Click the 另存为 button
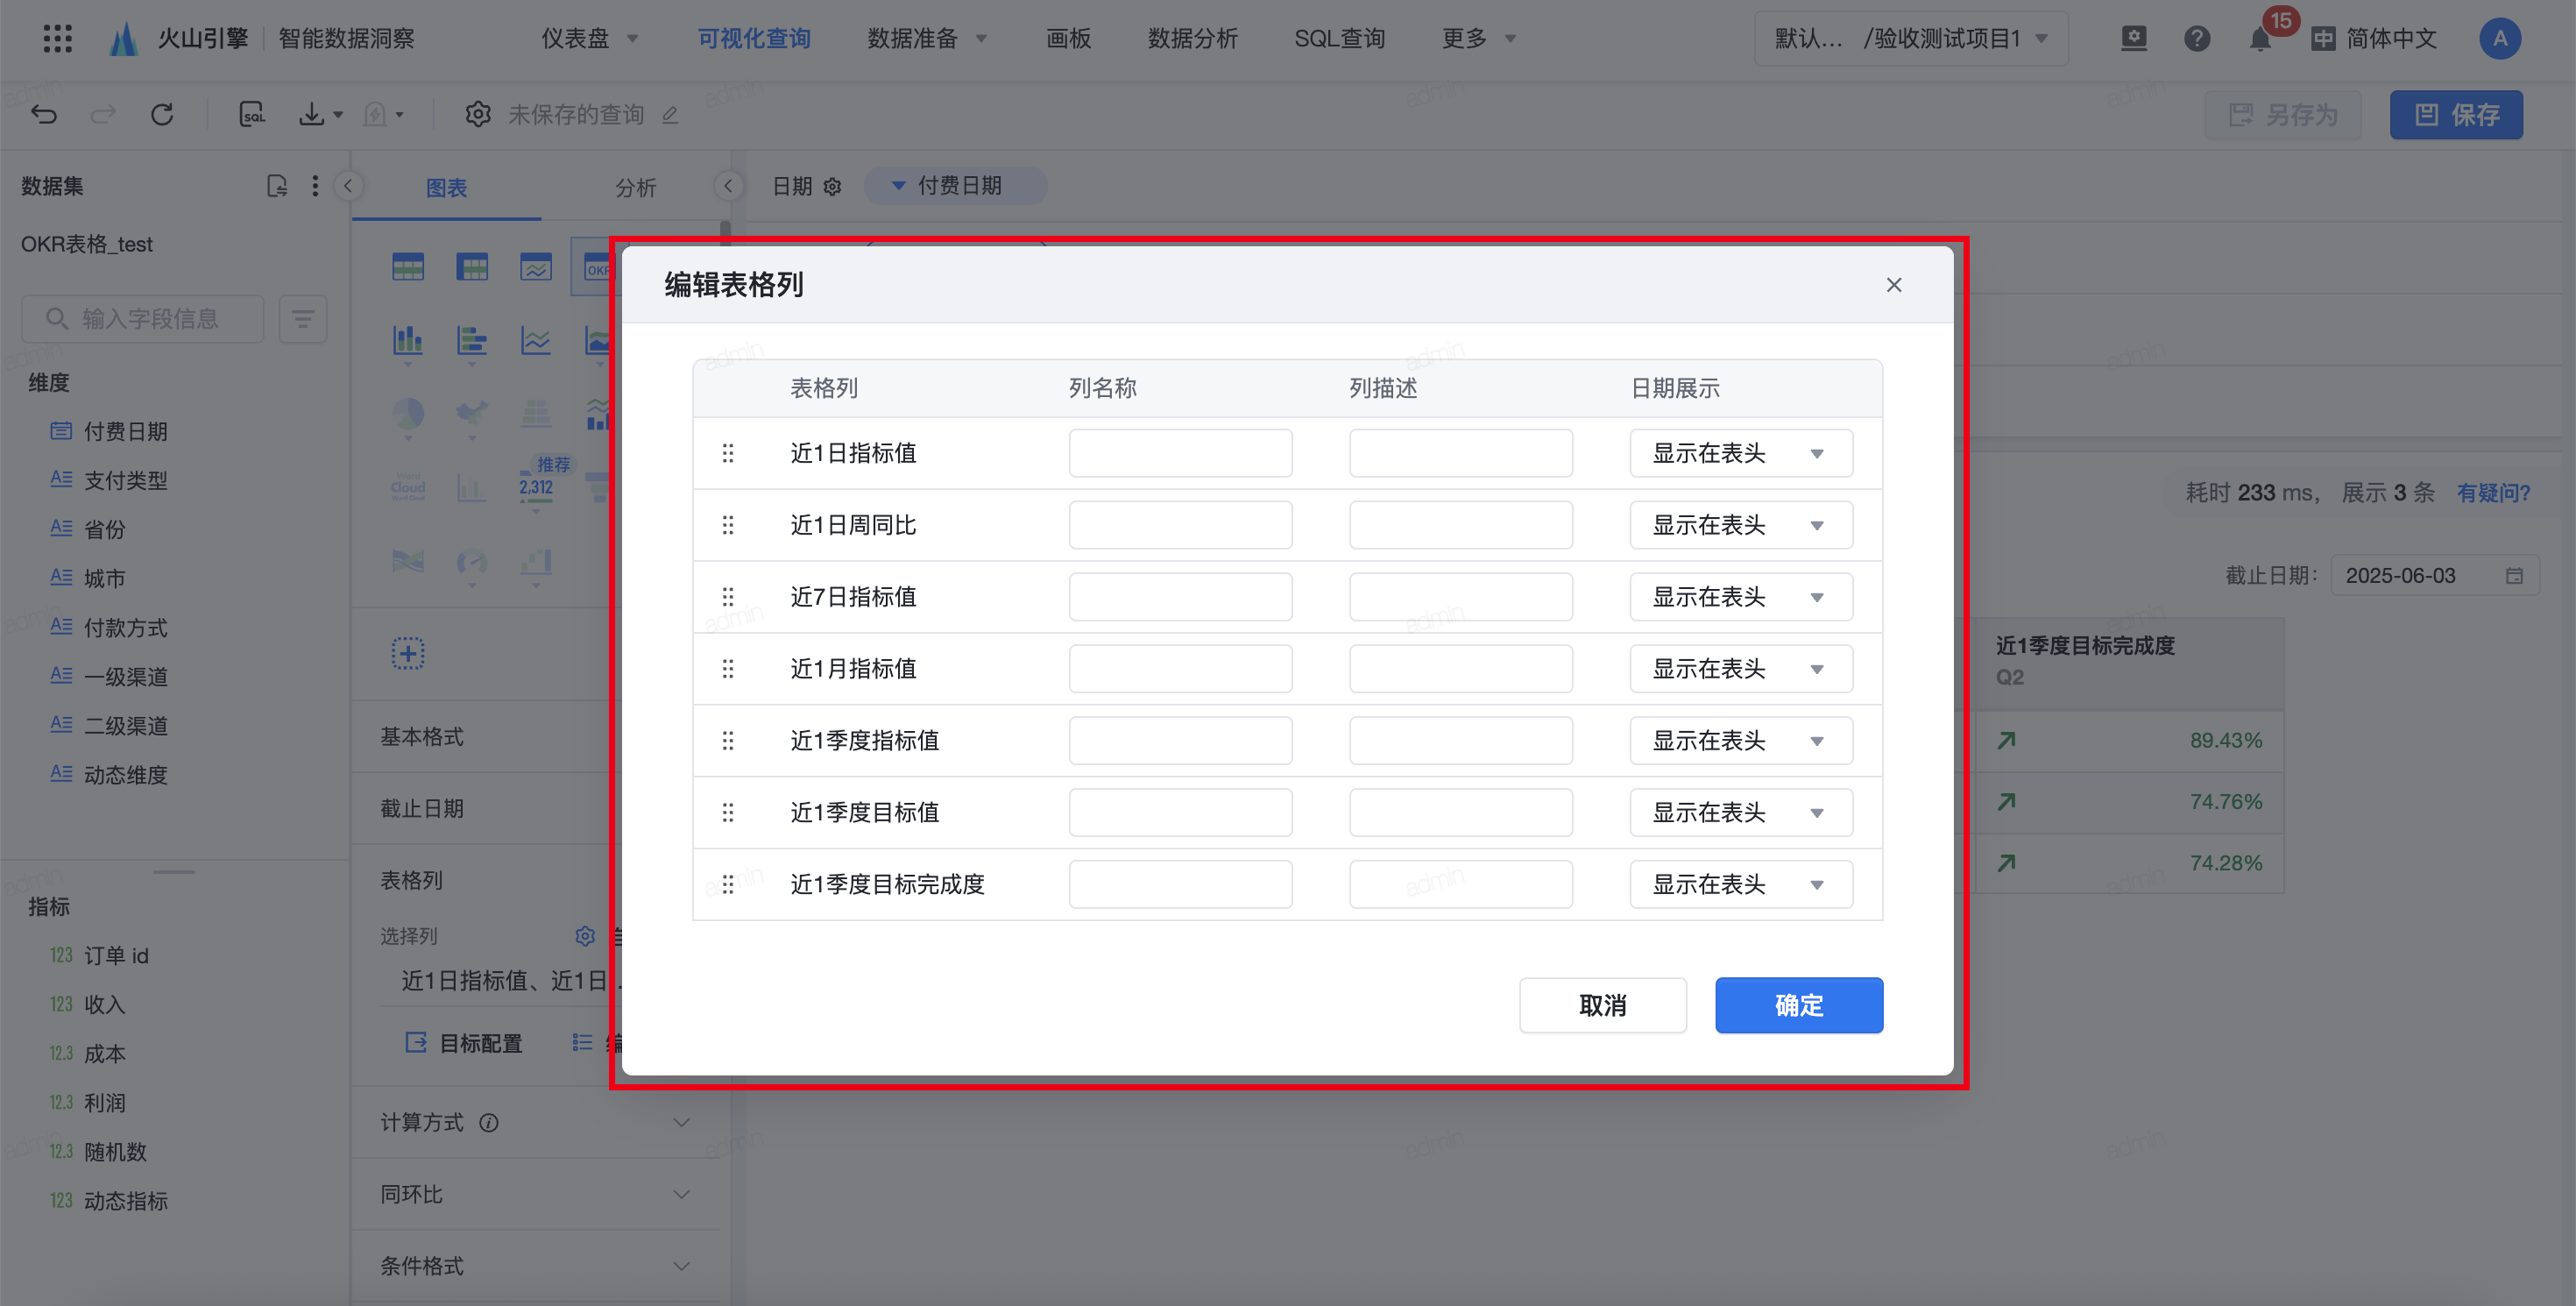The image size is (2576, 1306). click(x=2283, y=115)
